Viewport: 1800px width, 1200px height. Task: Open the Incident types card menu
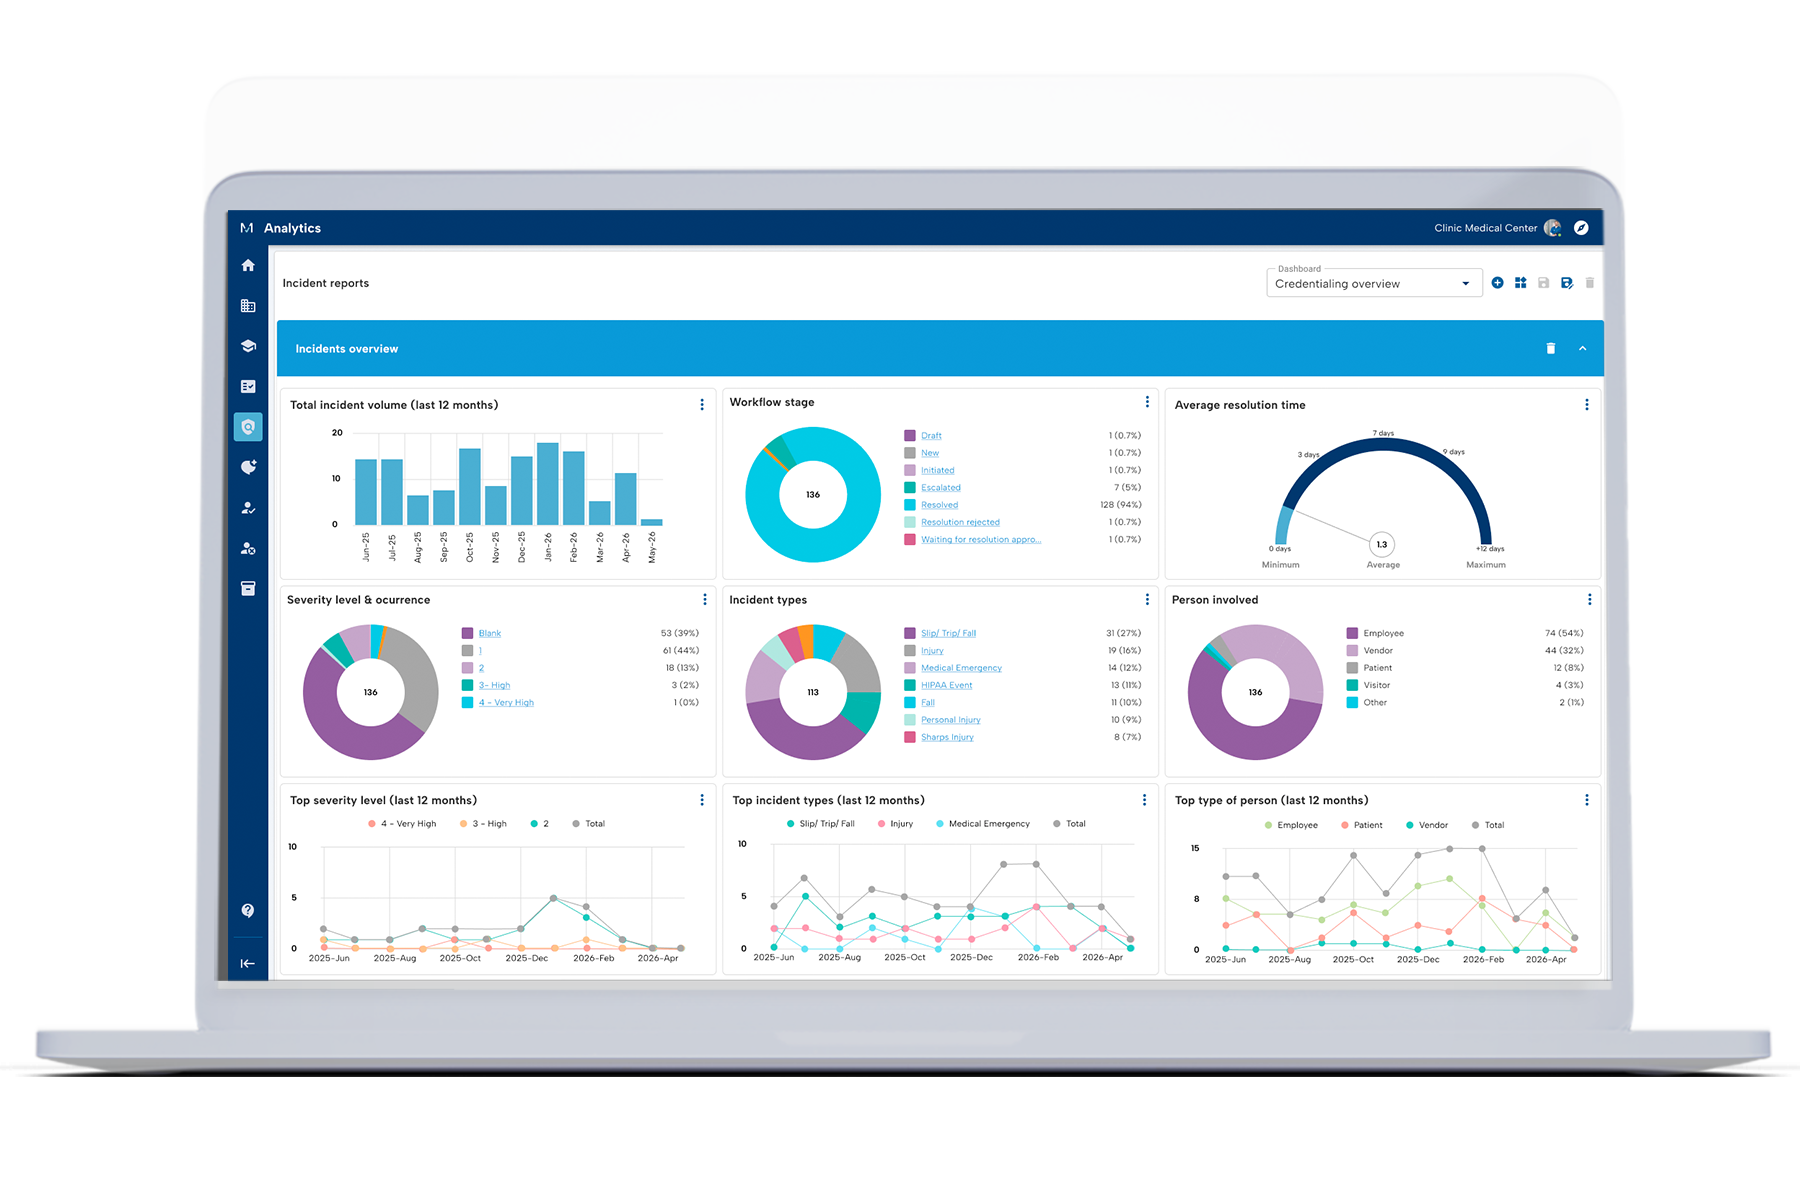tap(1147, 600)
